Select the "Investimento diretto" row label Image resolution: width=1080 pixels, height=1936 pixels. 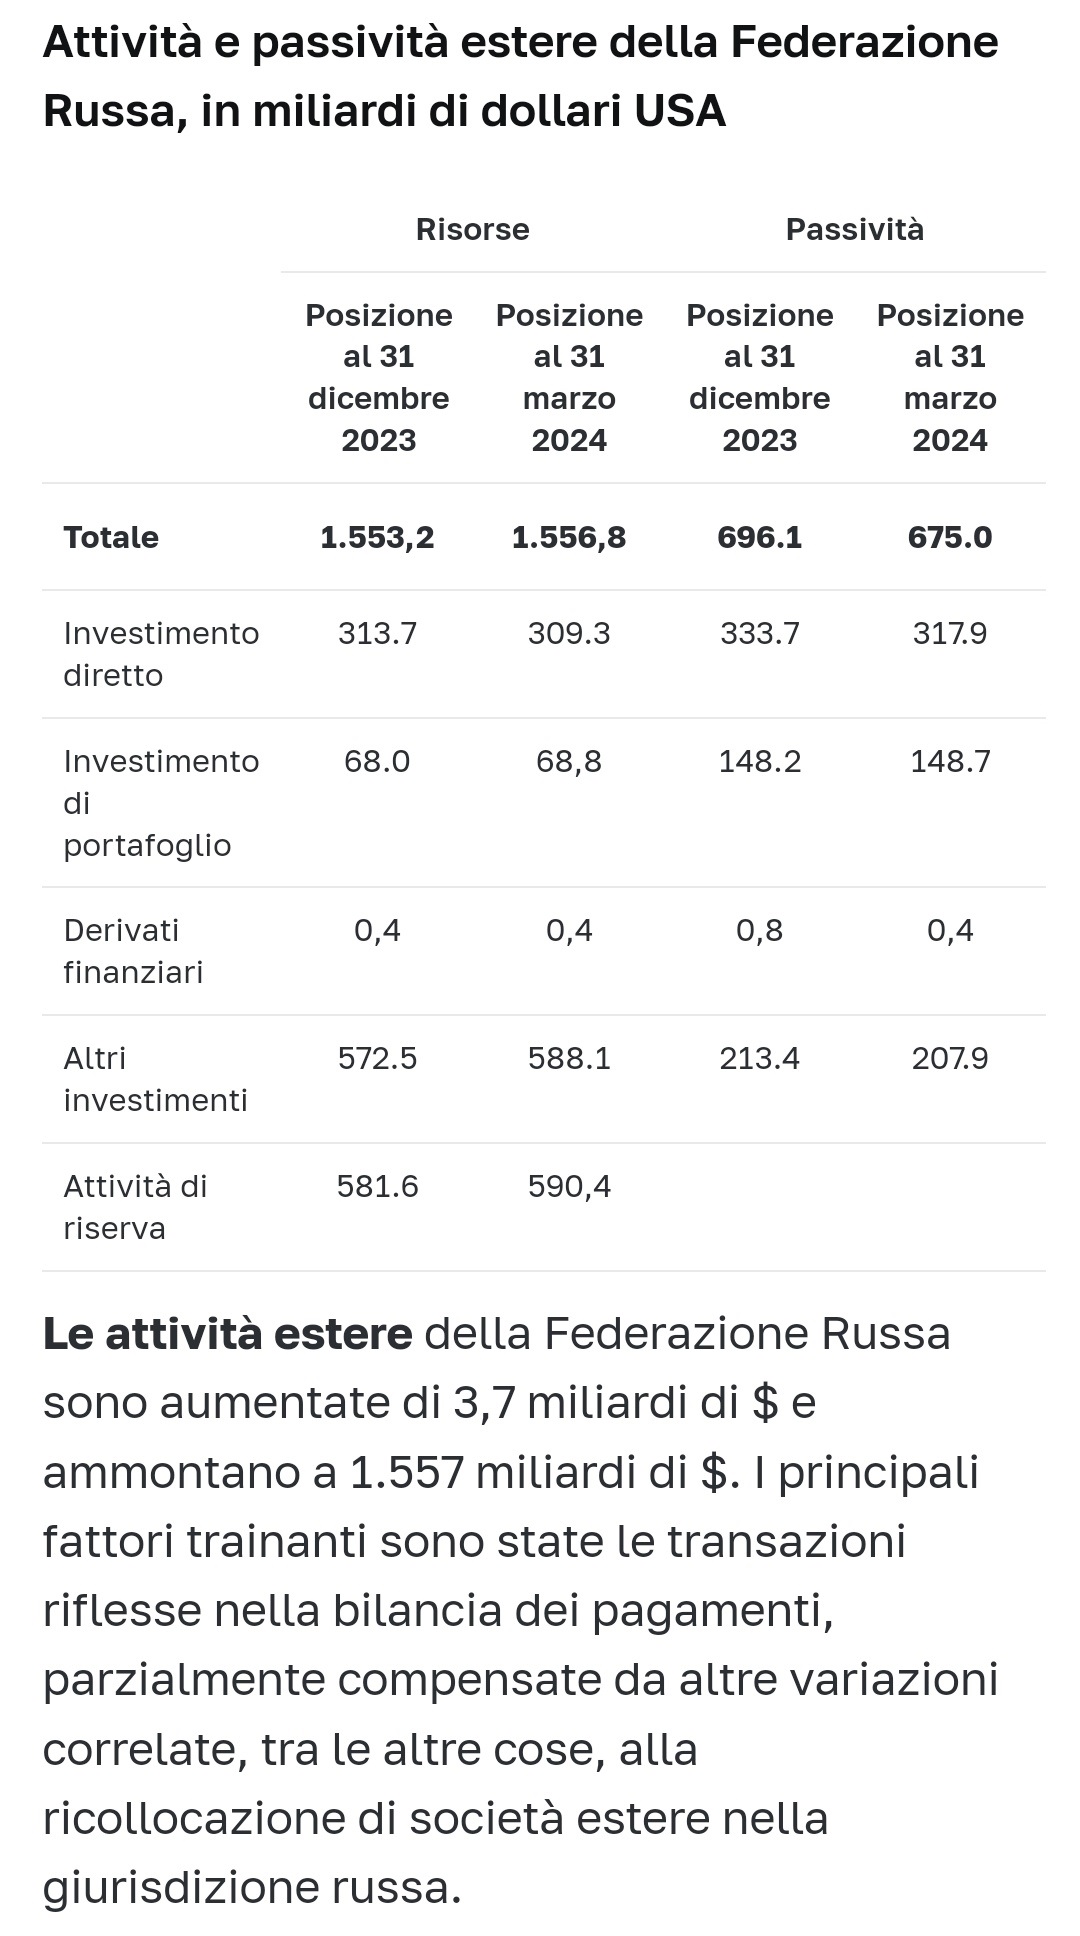[160, 654]
